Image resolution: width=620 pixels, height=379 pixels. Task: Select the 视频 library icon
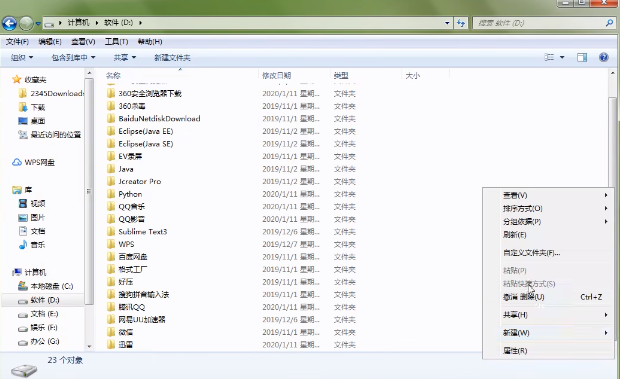23,203
